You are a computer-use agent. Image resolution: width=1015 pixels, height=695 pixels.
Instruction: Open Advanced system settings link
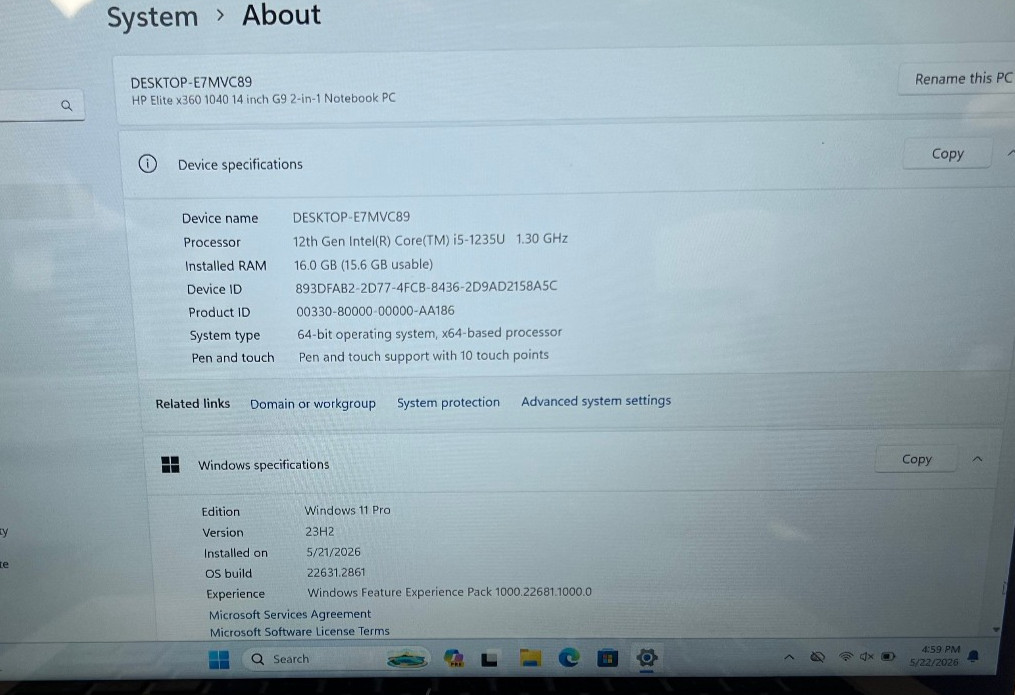pyautogui.click(x=596, y=401)
